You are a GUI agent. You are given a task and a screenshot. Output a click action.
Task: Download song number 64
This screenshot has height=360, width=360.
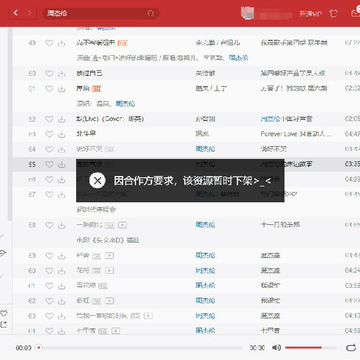(62, 331)
